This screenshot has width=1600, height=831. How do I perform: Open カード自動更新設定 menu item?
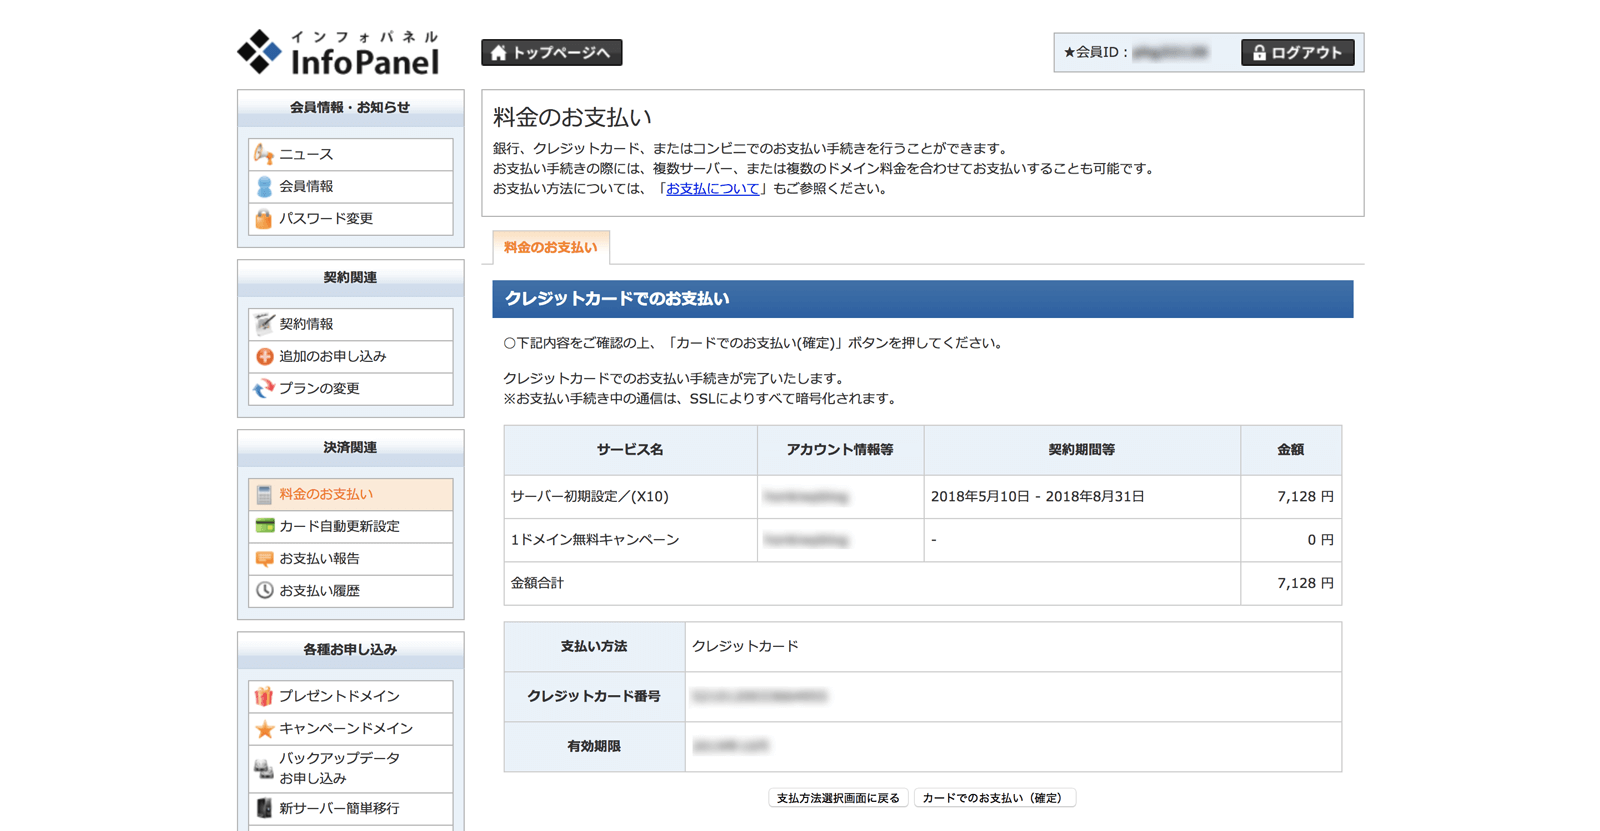pos(351,526)
